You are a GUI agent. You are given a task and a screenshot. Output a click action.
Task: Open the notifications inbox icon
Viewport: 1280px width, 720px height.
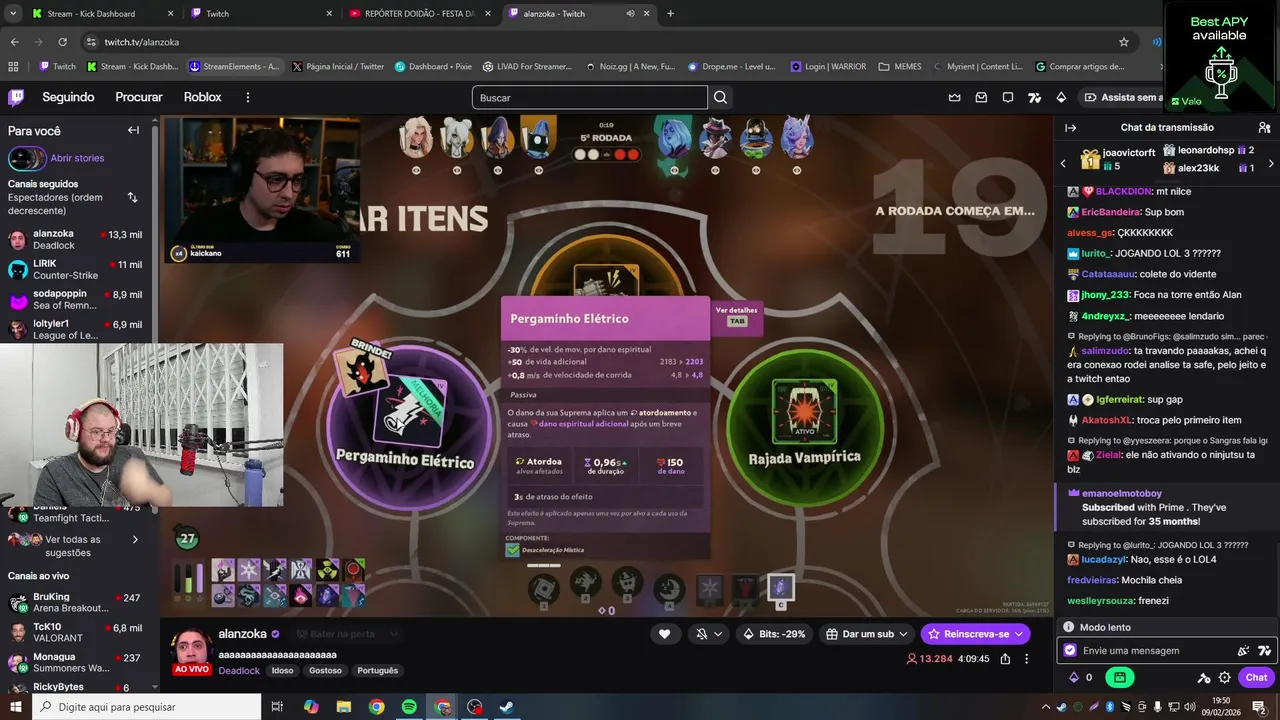tap(981, 97)
